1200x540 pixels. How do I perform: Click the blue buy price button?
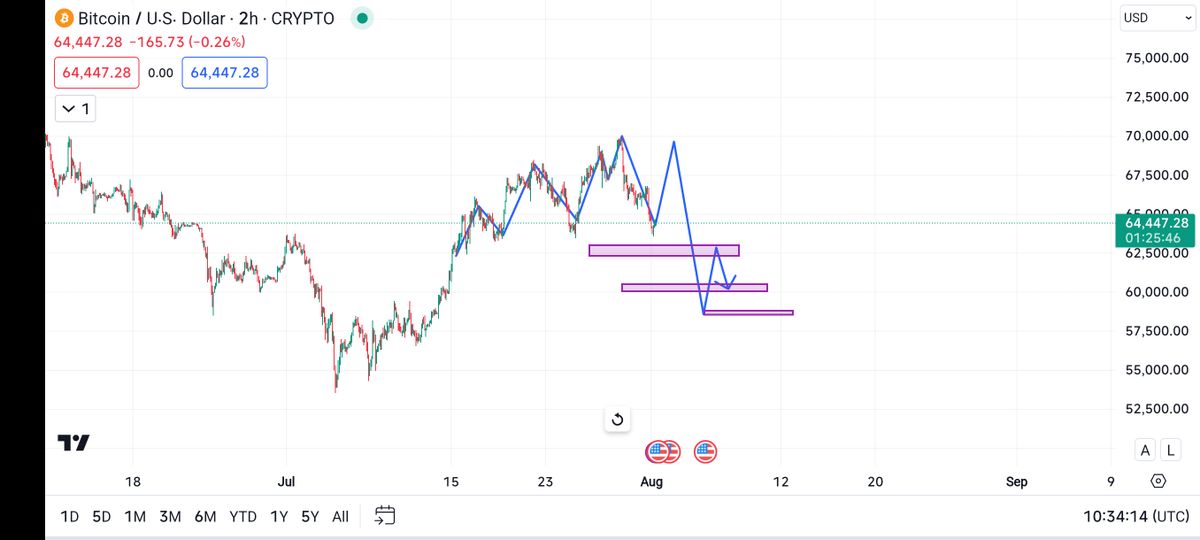click(x=224, y=73)
